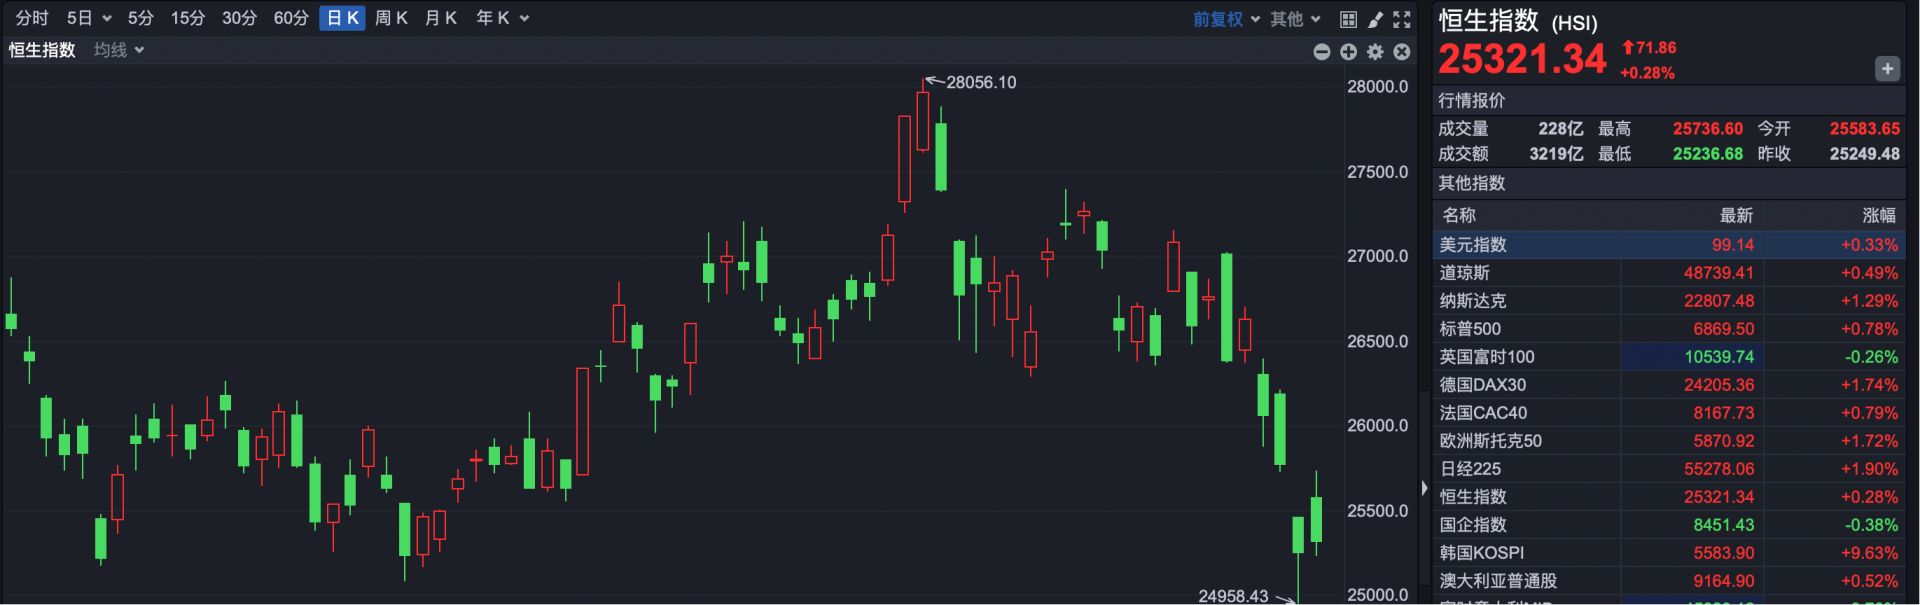Switch to 分时 intraday chart tab
This screenshot has height=605, width=1920.
32,18
